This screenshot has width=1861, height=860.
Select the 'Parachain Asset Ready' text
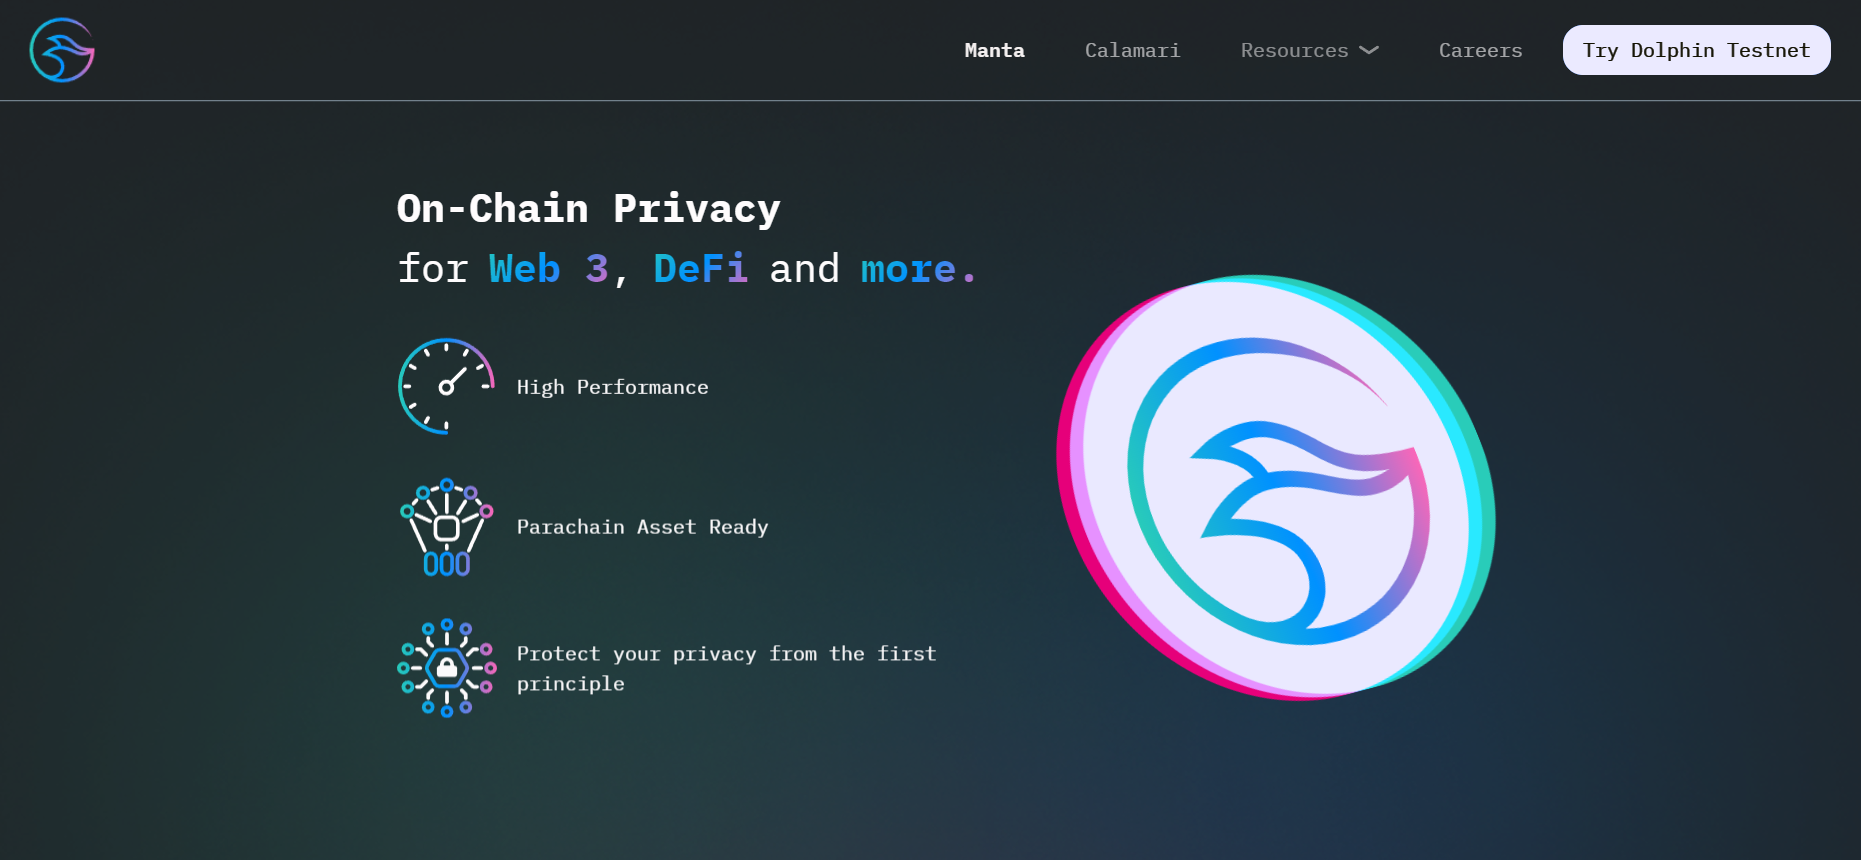tap(642, 527)
